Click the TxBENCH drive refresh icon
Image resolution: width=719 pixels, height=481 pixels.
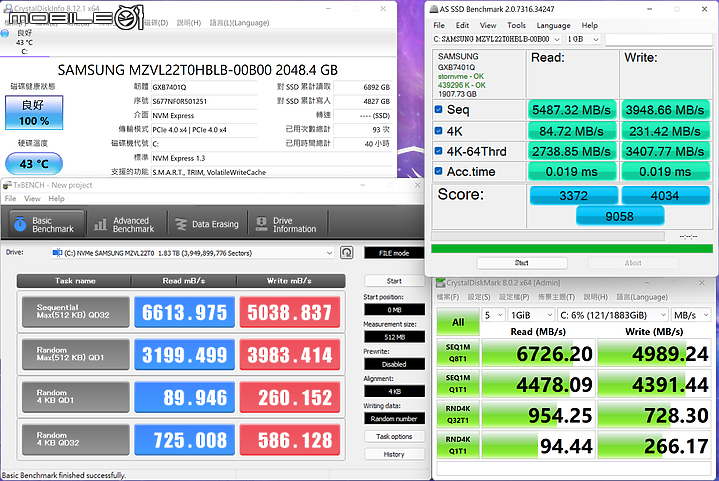347,253
